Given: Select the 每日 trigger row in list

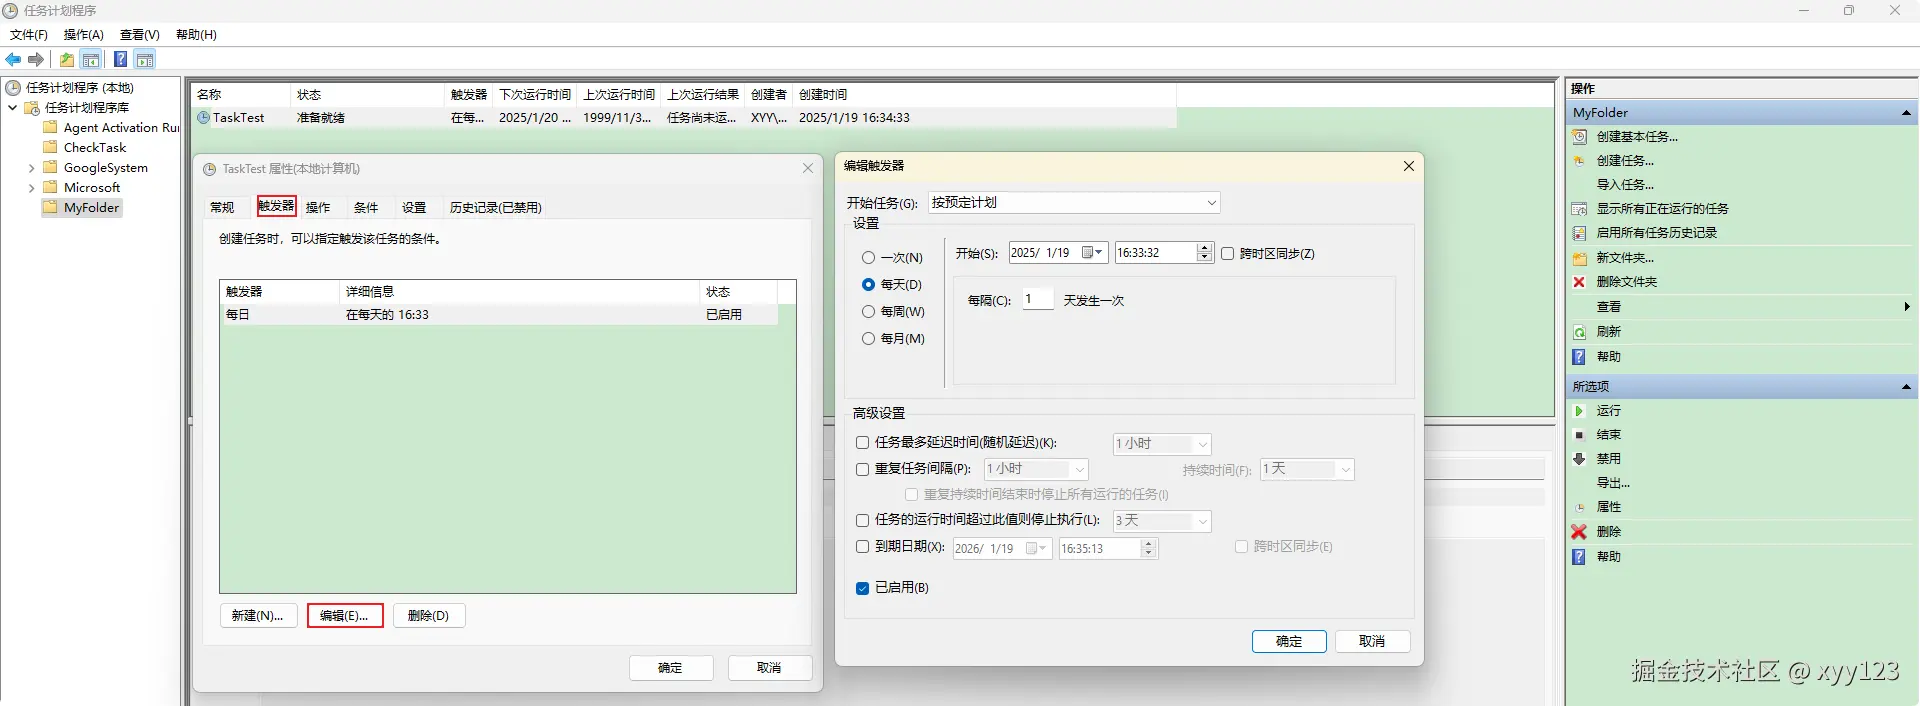Looking at the screenshot, I should [x=499, y=315].
